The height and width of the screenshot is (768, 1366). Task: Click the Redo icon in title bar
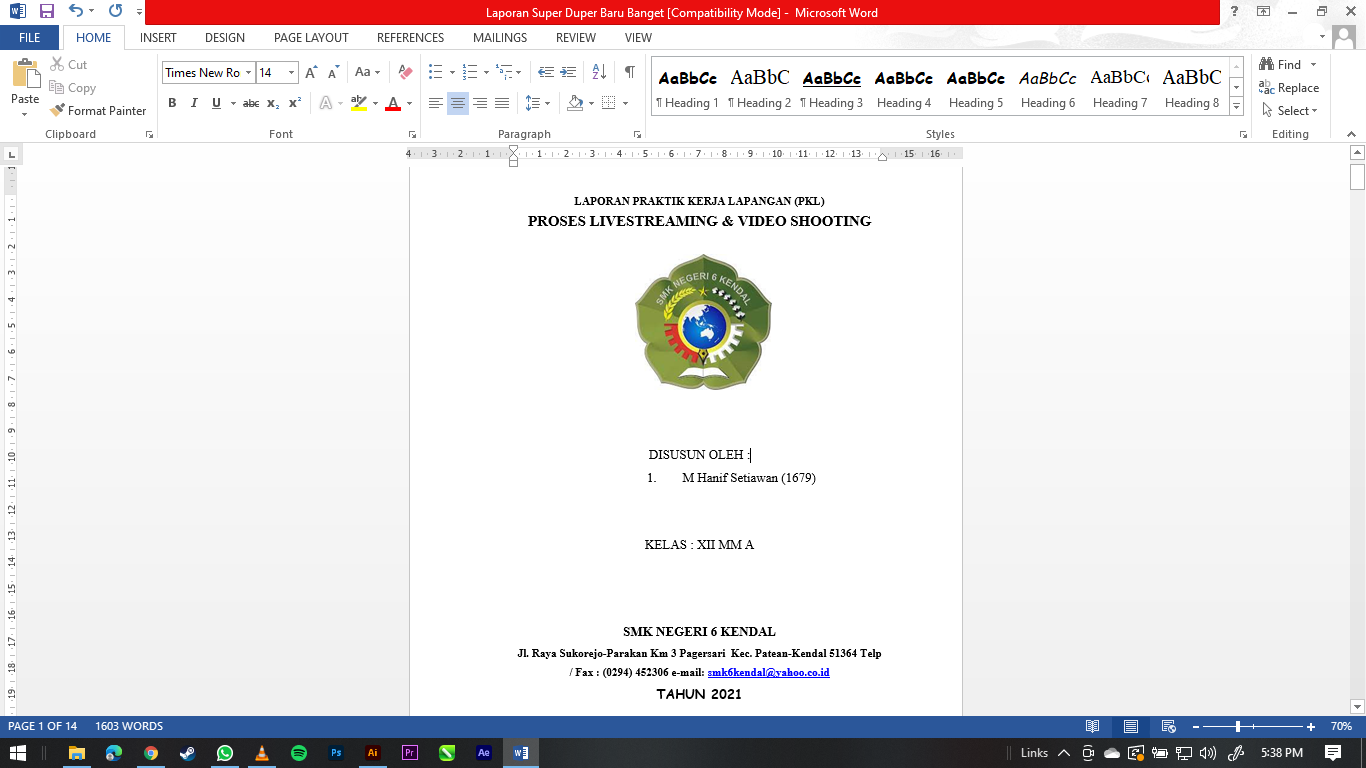click(115, 12)
